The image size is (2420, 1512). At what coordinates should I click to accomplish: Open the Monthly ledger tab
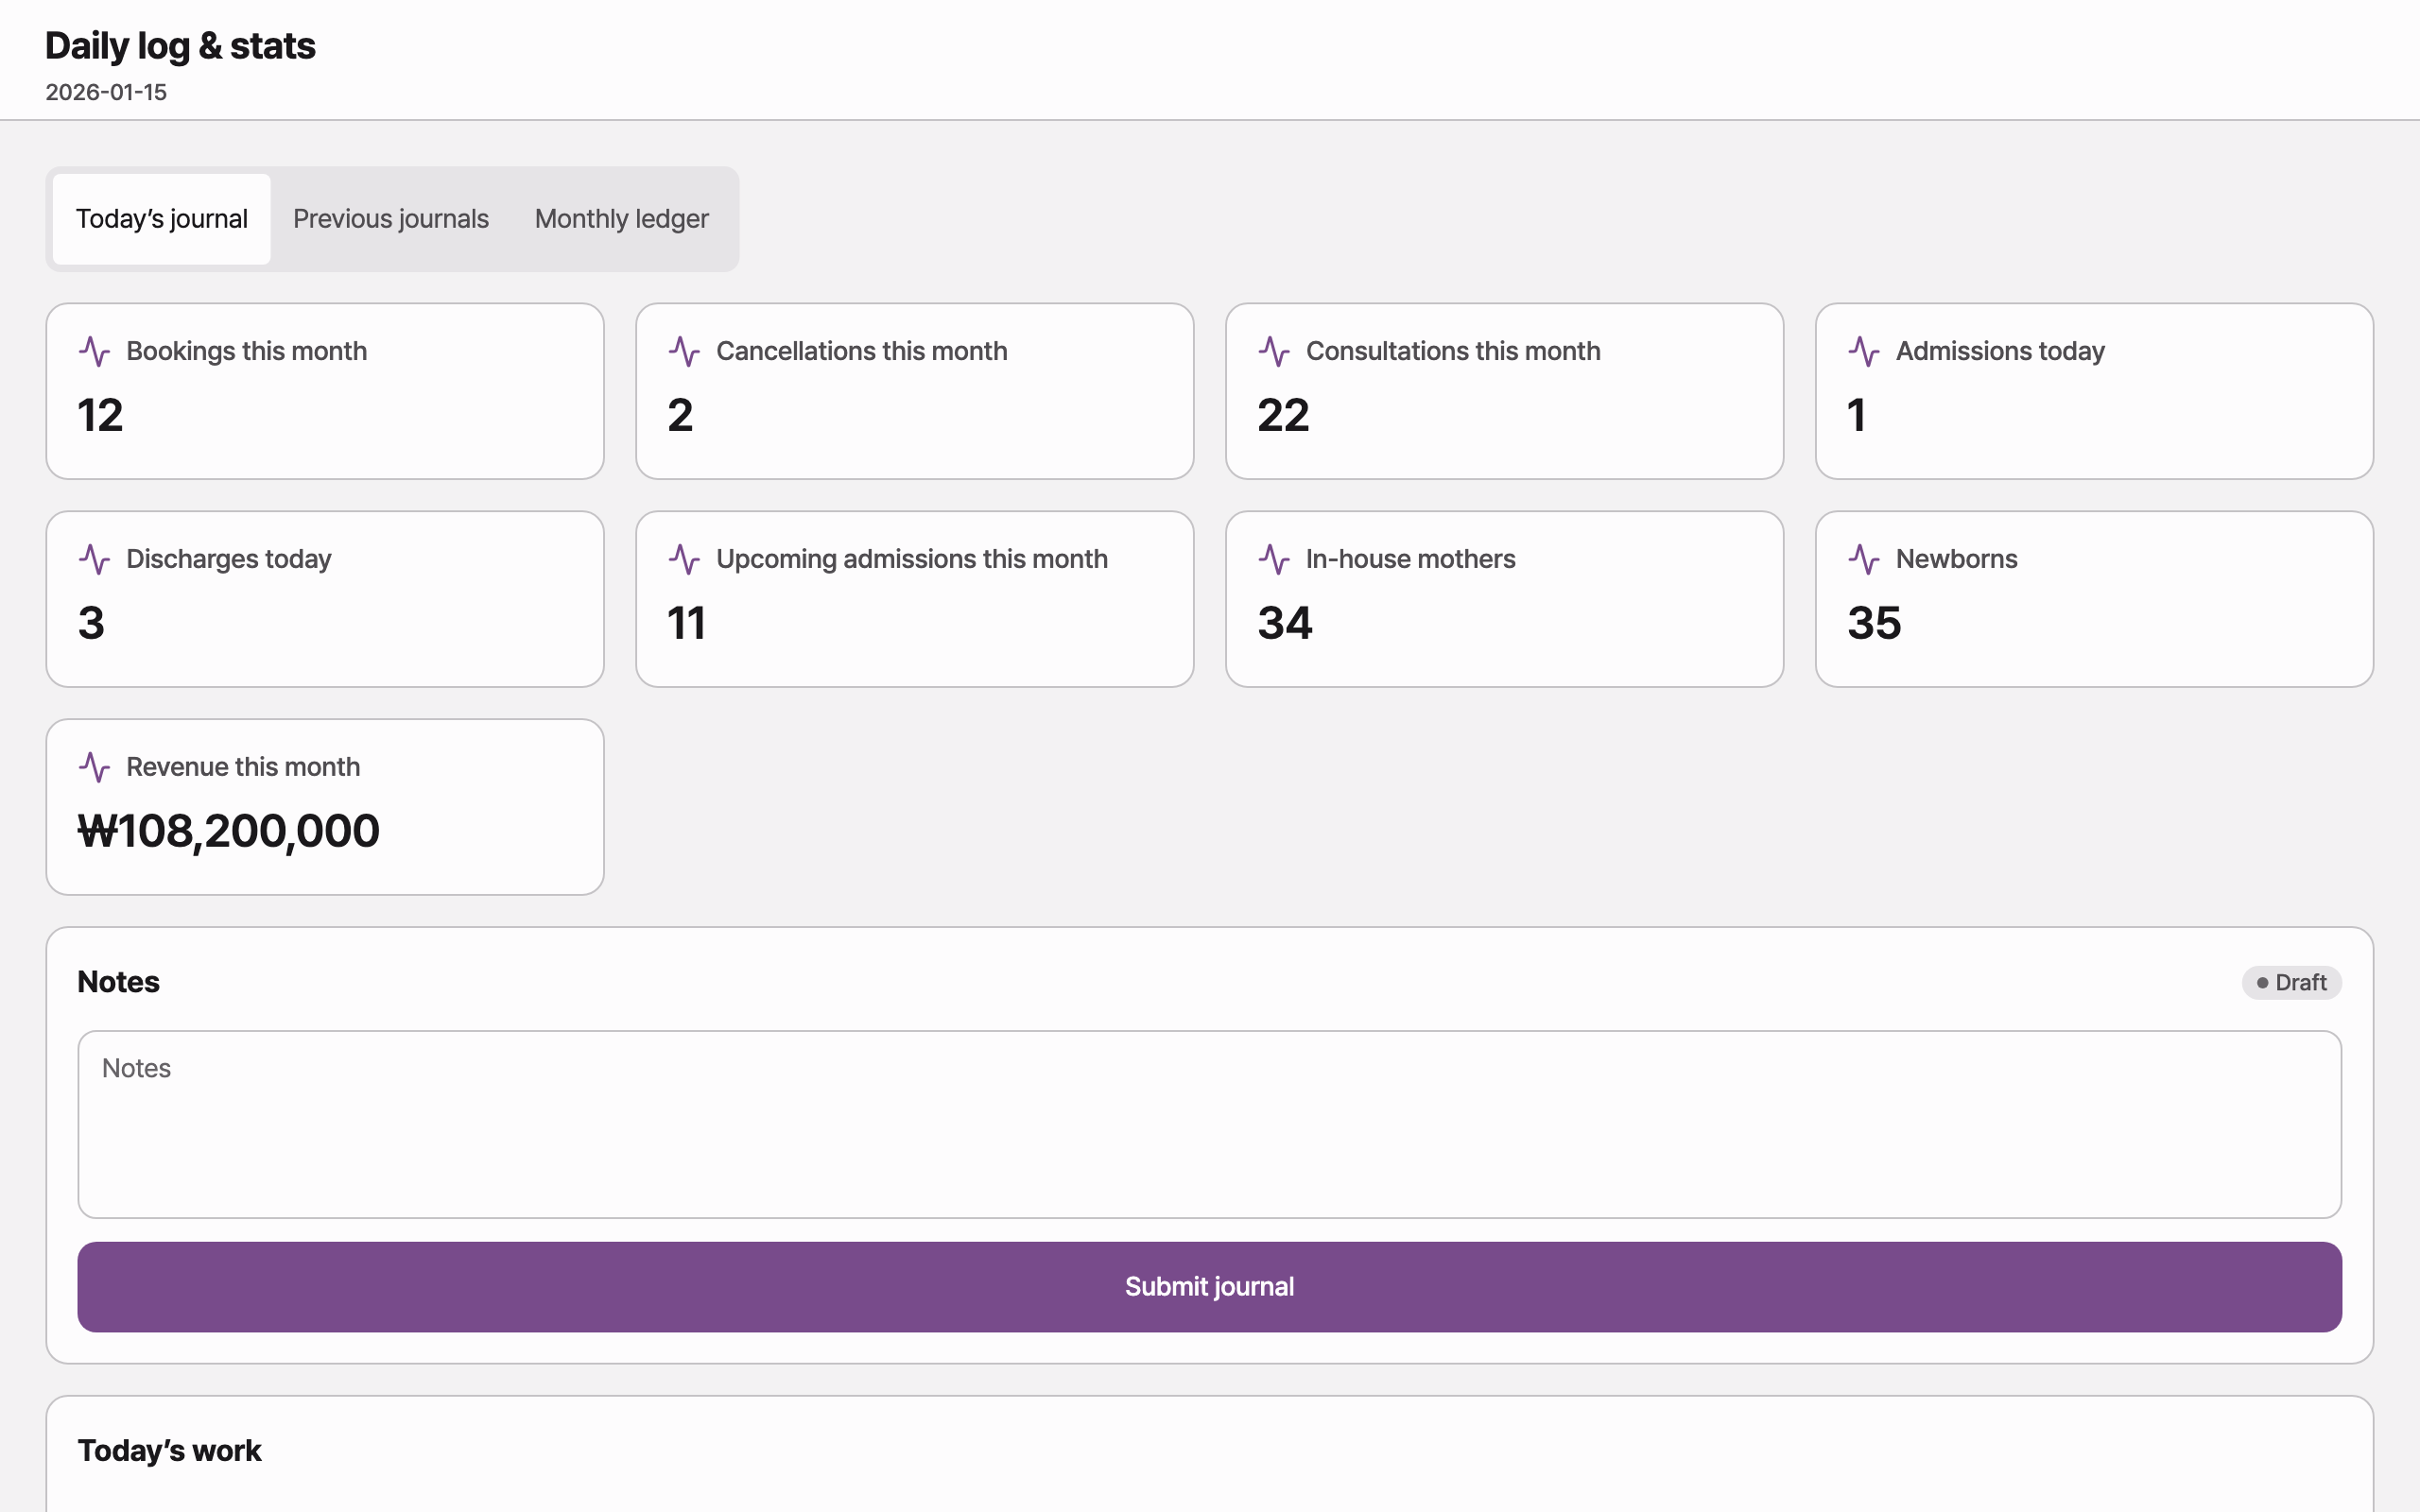coord(622,219)
